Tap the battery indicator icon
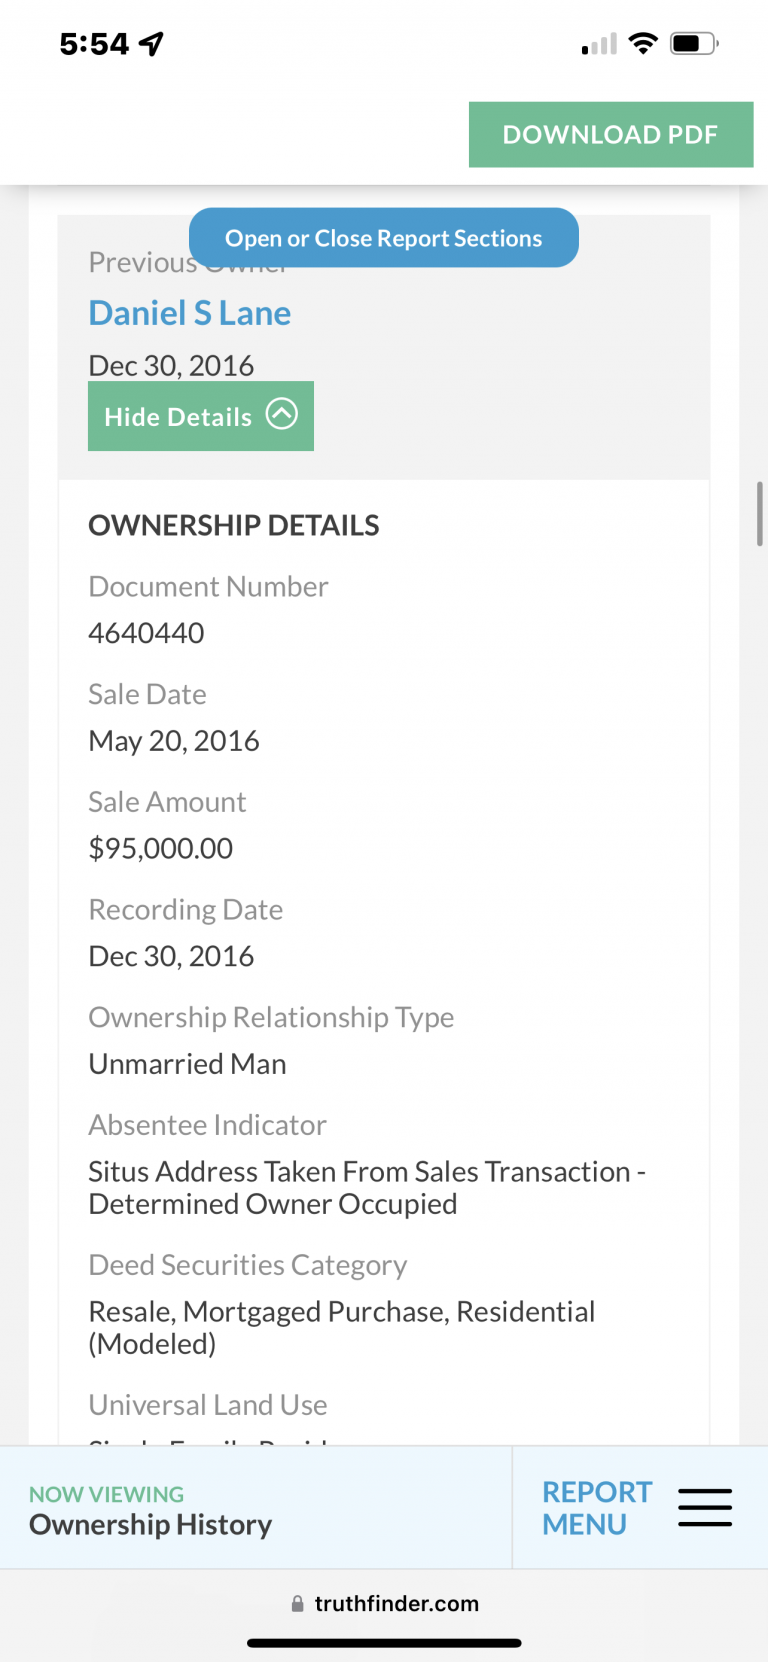This screenshot has height=1662, width=768. 694,44
